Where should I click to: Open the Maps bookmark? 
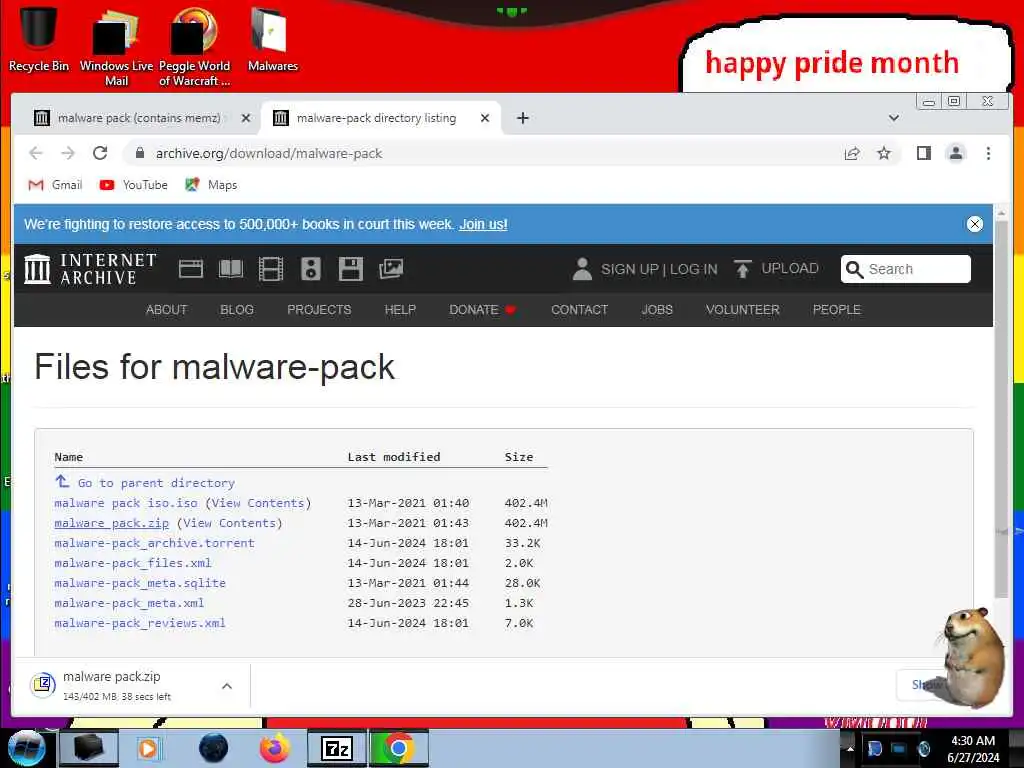pyautogui.click(x=211, y=185)
